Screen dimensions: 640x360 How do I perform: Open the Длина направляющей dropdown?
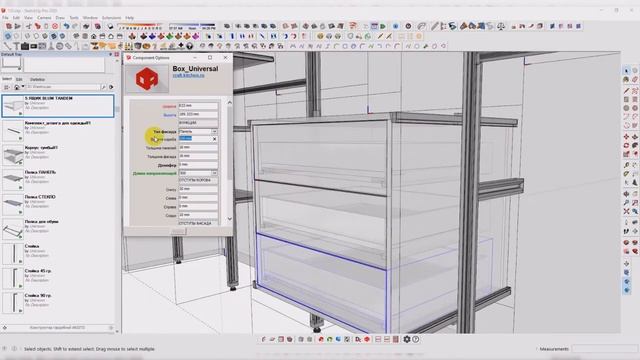(x=214, y=173)
